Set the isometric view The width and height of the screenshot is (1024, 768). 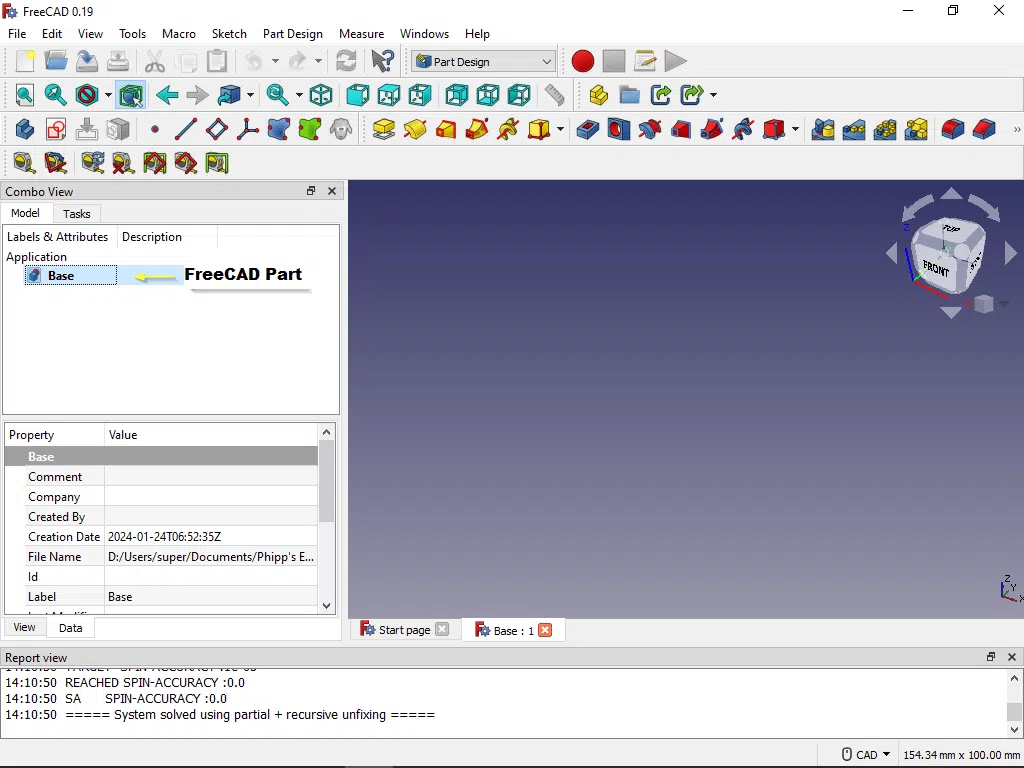click(x=321, y=95)
